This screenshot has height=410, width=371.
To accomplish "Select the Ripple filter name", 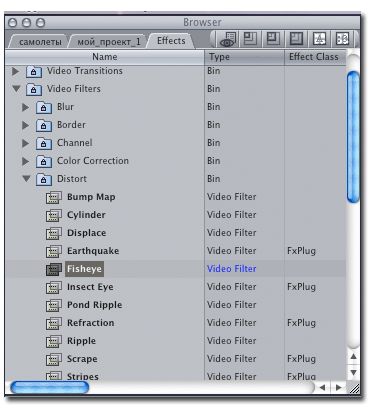I will (x=81, y=341).
